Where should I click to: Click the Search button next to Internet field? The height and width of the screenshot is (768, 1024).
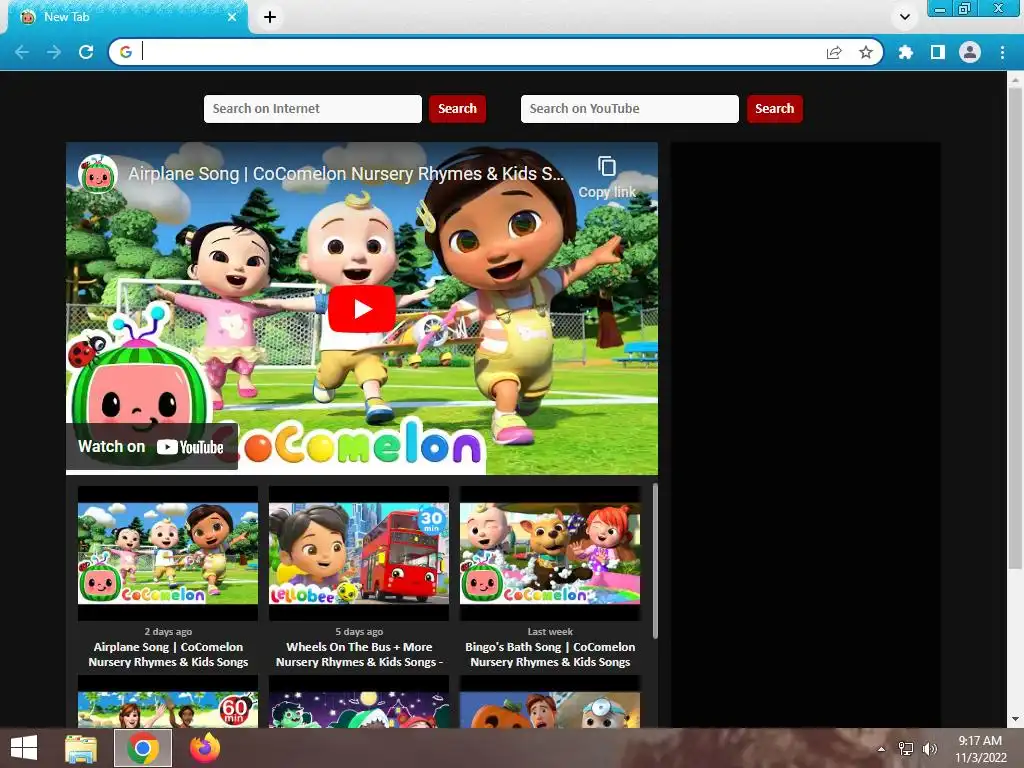[x=457, y=108]
